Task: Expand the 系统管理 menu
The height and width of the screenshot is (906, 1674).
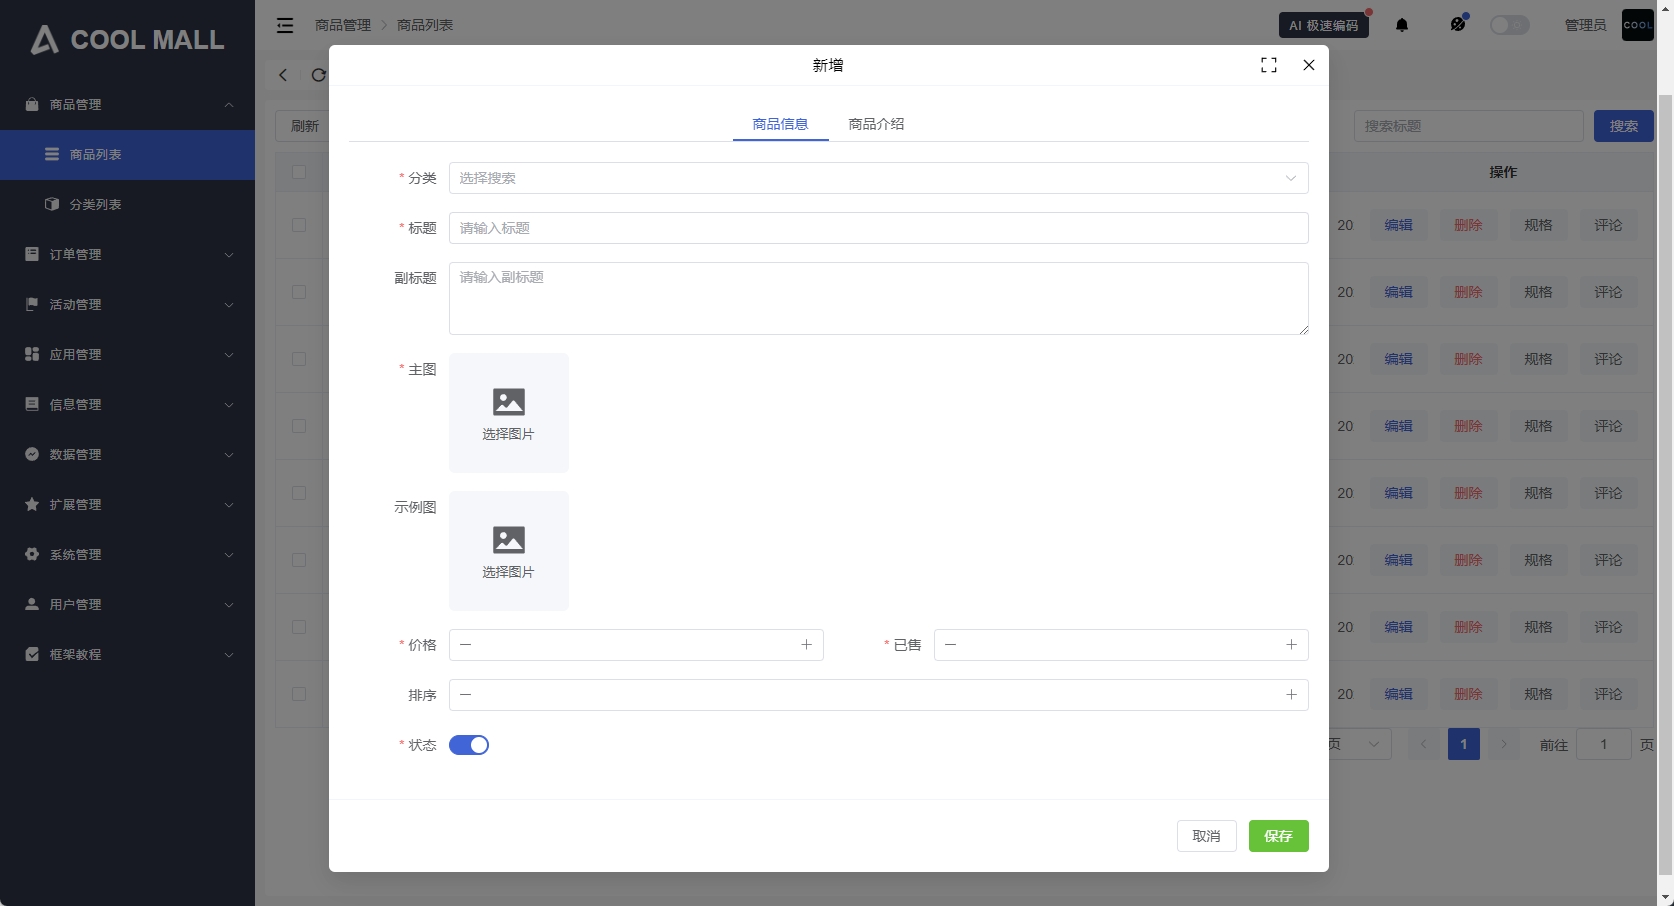Action: [x=127, y=555]
